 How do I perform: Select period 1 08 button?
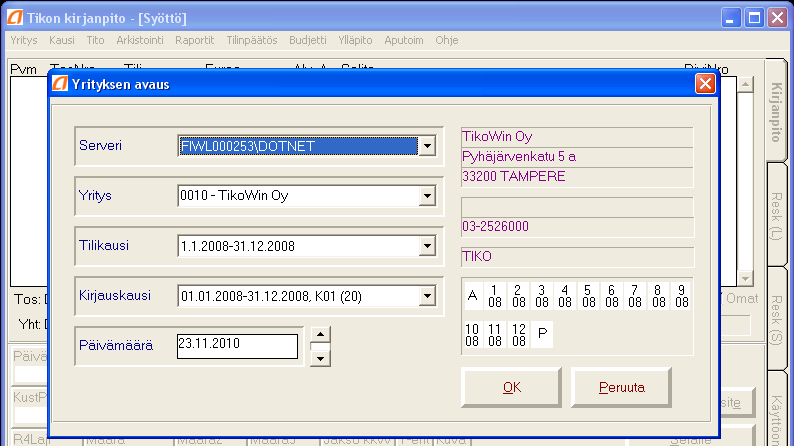(495, 296)
